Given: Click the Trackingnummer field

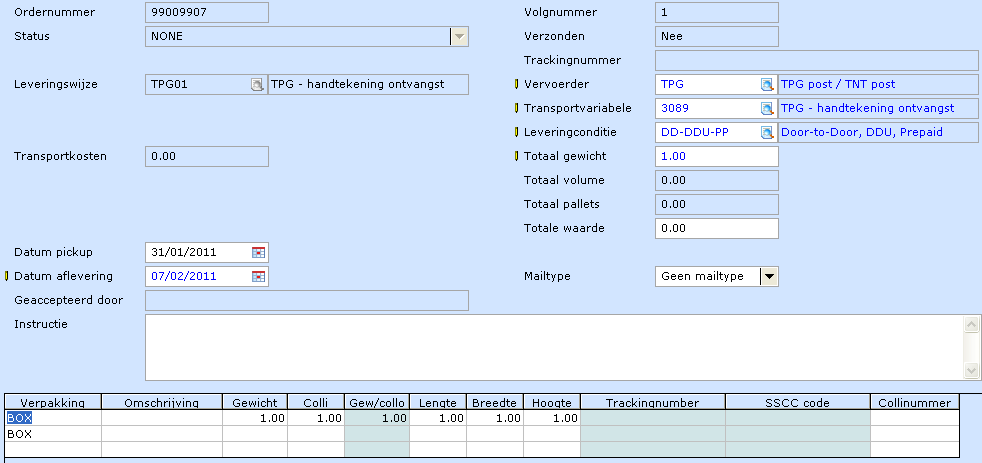Looking at the screenshot, I should [x=817, y=61].
